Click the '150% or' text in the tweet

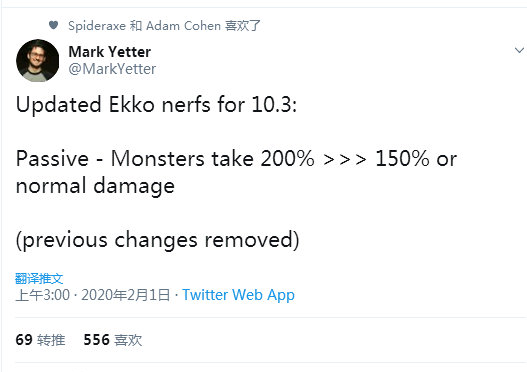(416, 158)
